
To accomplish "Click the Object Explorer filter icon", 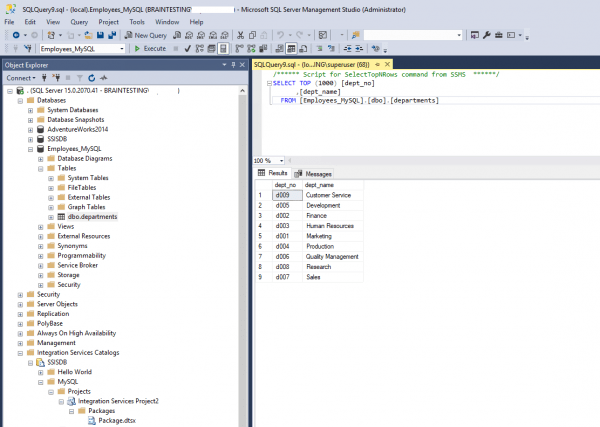I will coord(80,78).
